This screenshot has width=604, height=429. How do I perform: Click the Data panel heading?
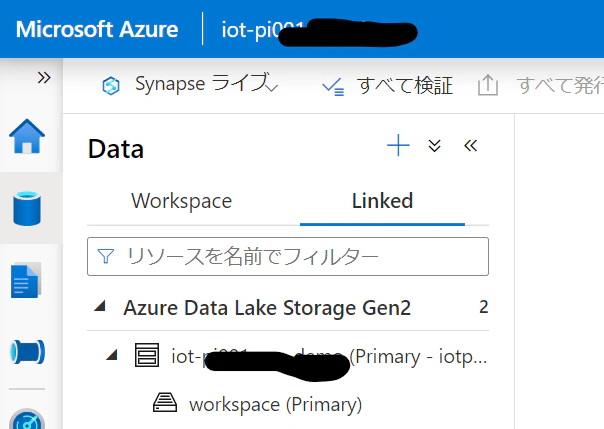(116, 149)
